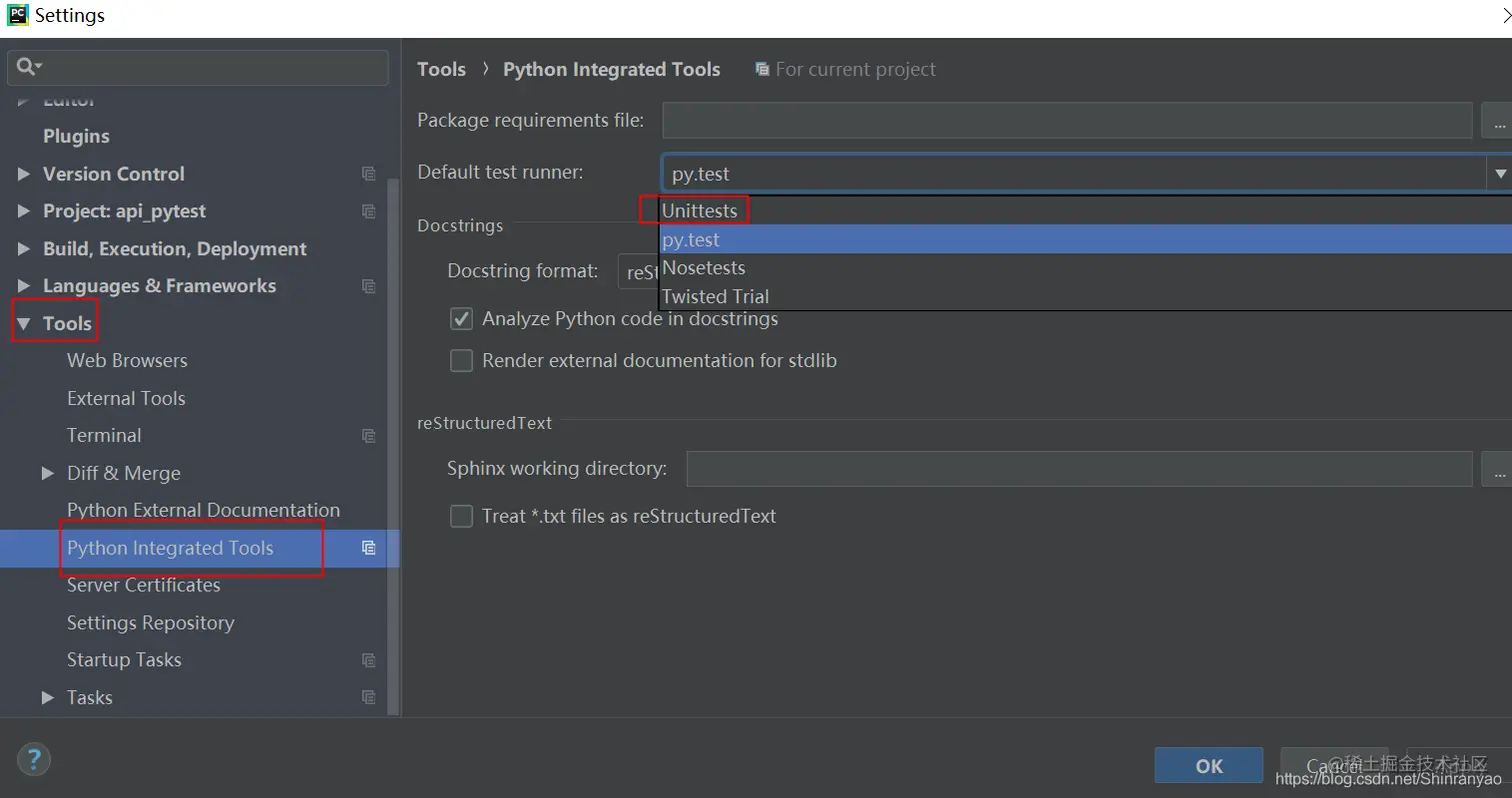This screenshot has height=798, width=1512.
Task: Click the PyCharm logo in the title bar
Action: click(x=17, y=15)
